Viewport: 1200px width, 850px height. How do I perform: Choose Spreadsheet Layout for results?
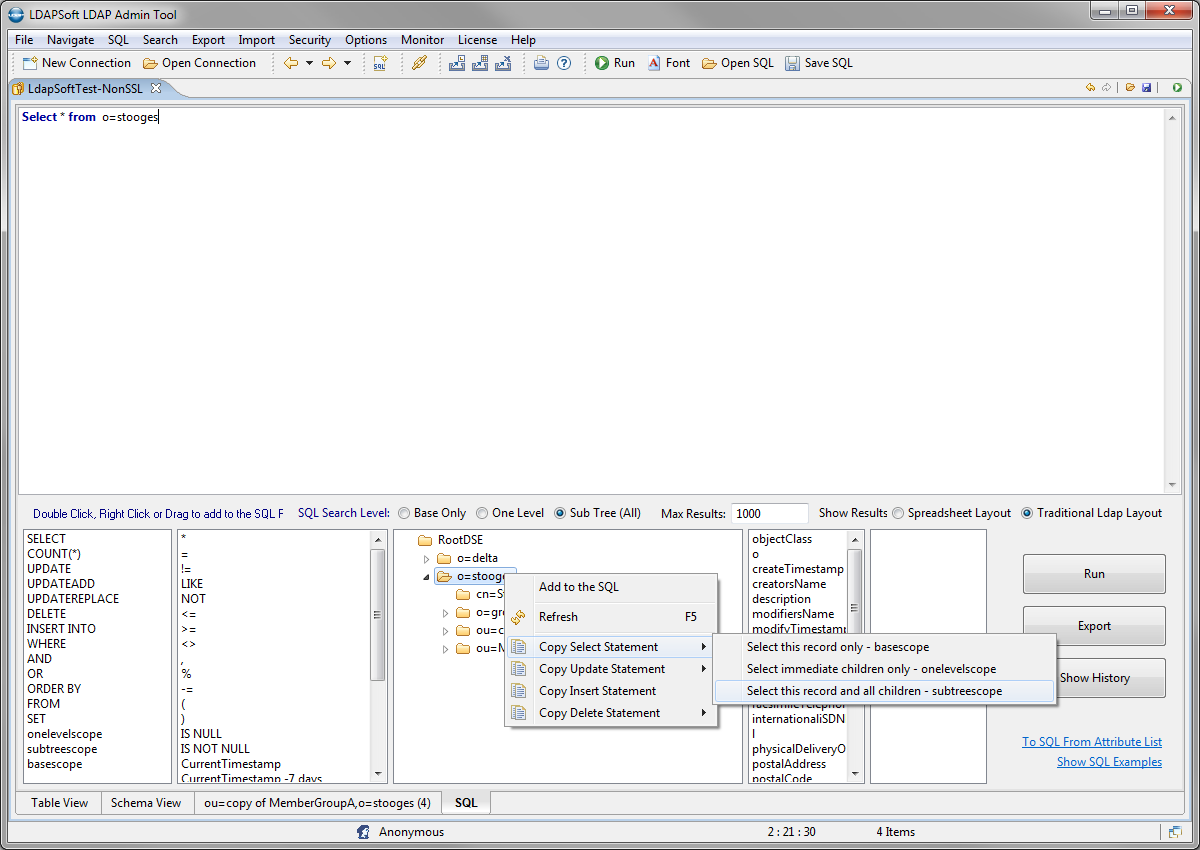pos(898,513)
